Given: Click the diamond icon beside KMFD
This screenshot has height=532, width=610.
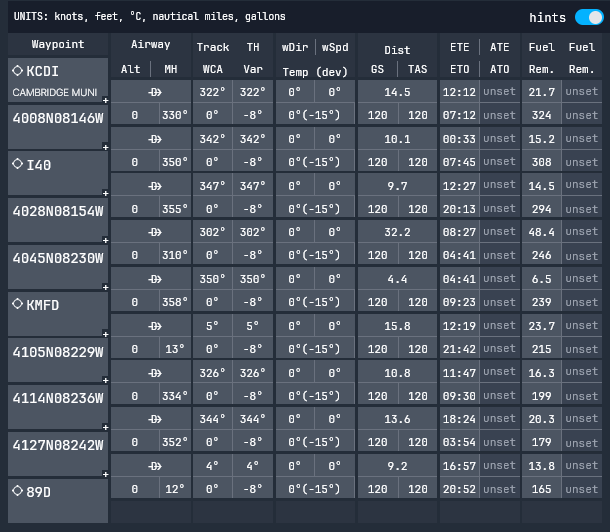Looking at the screenshot, I should (x=18, y=300).
